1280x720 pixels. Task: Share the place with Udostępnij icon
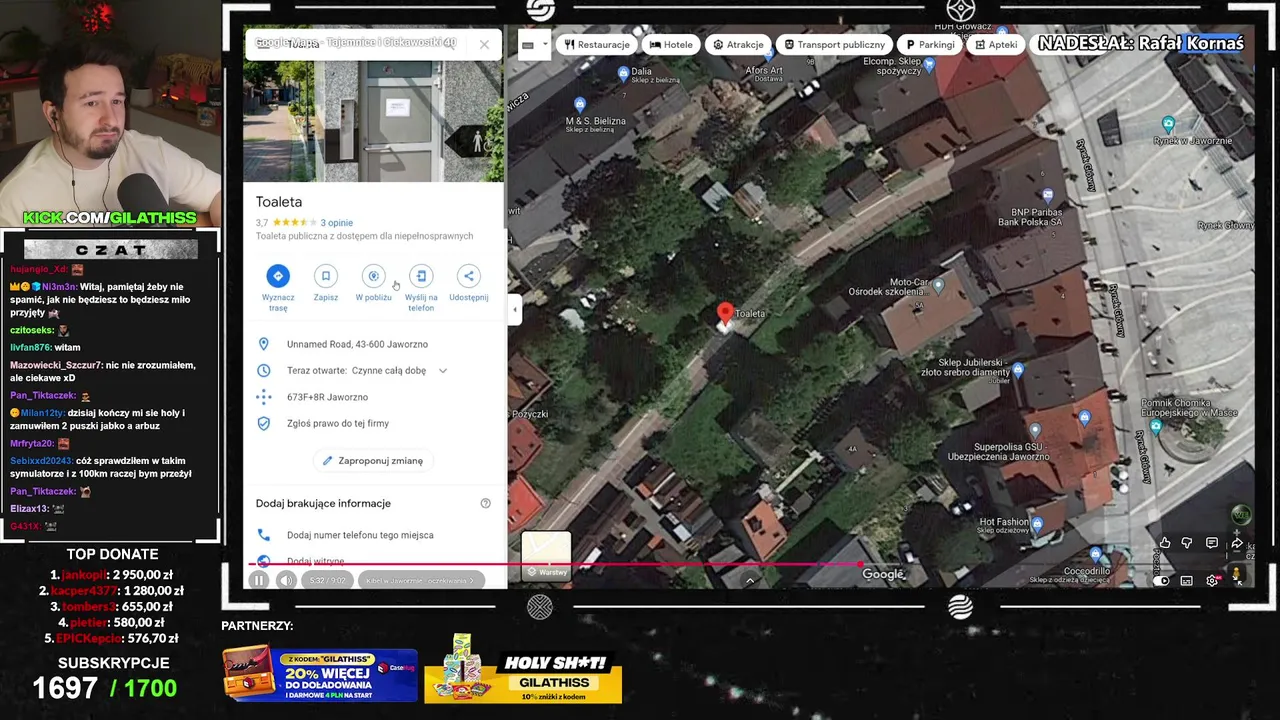click(468, 276)
